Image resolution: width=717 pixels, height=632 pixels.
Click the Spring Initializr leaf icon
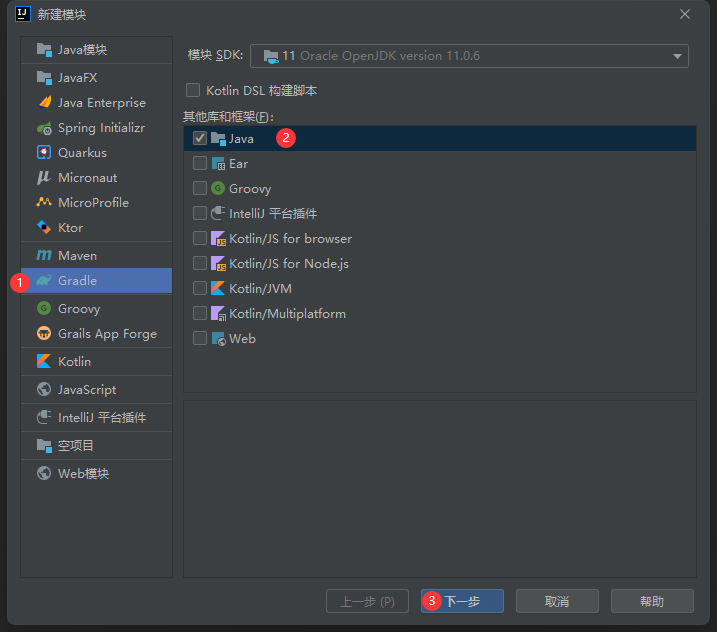pyautogui.click(x=44, y=128)
